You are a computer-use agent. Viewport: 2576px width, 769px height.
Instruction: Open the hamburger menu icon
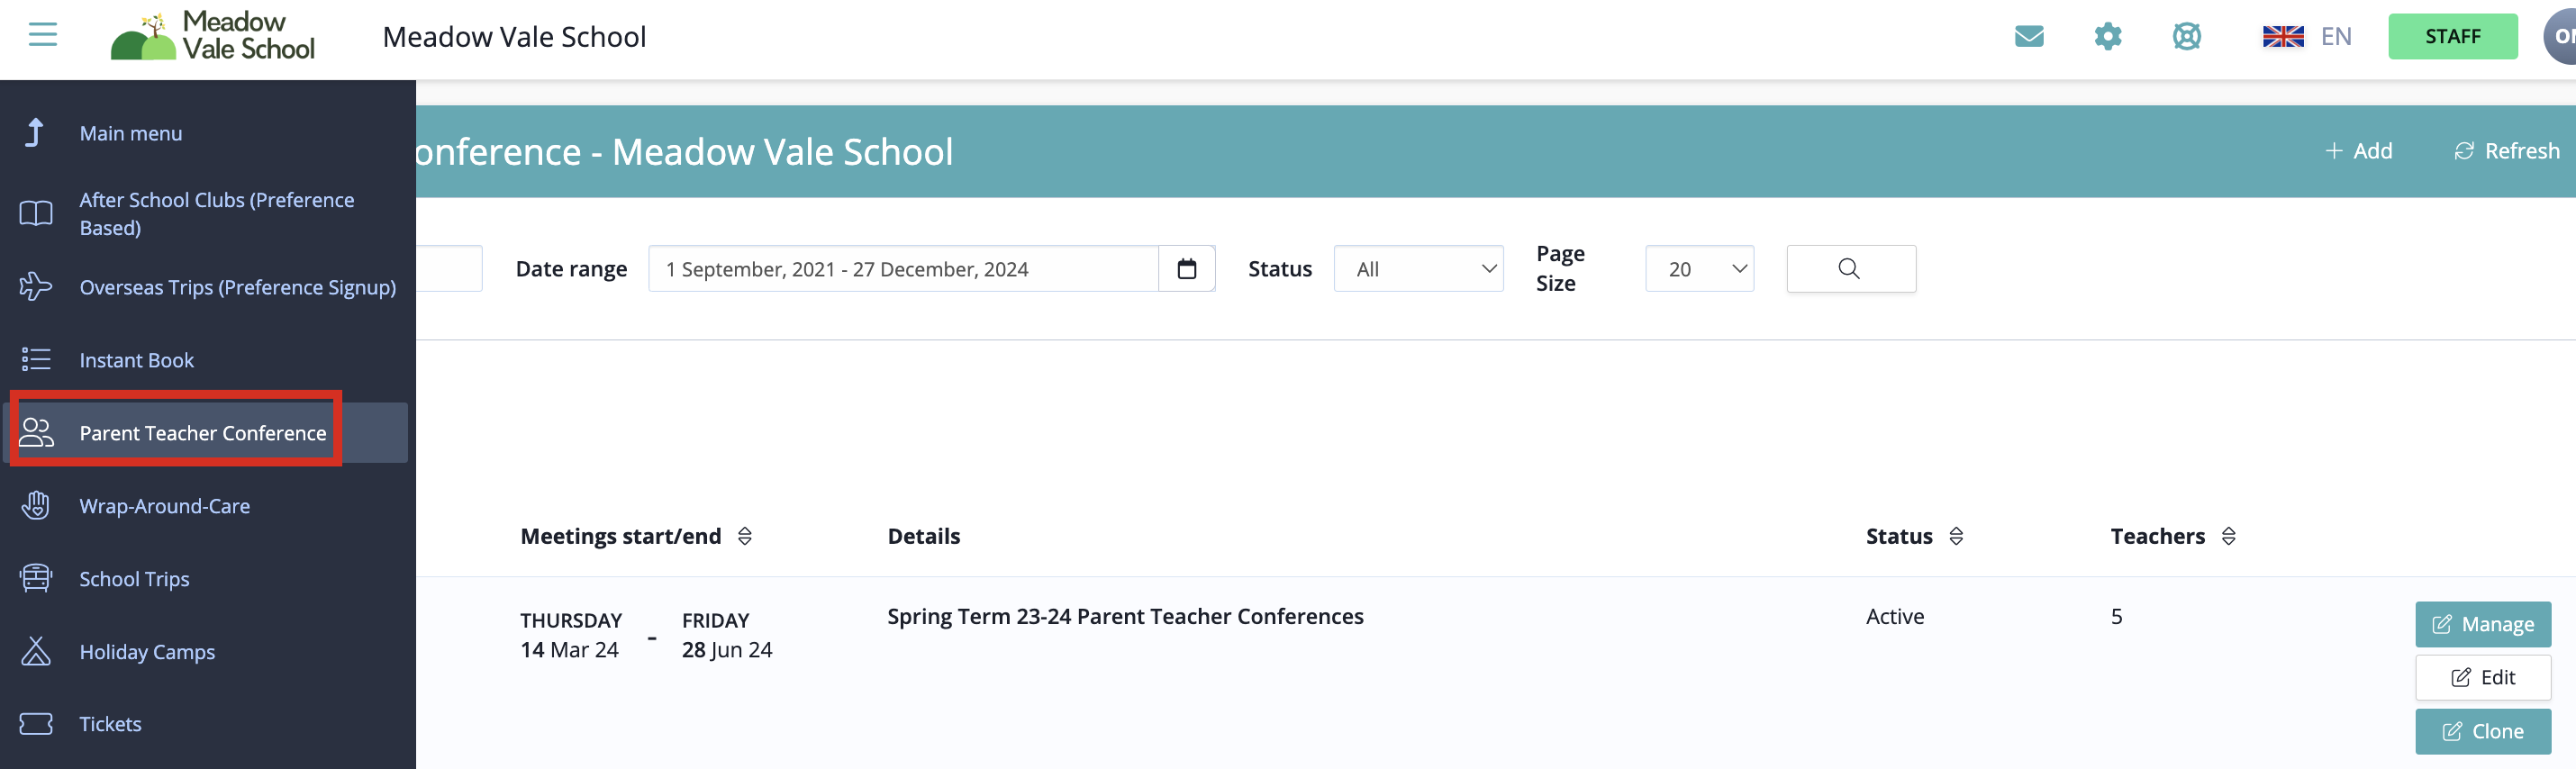[42, 35]
